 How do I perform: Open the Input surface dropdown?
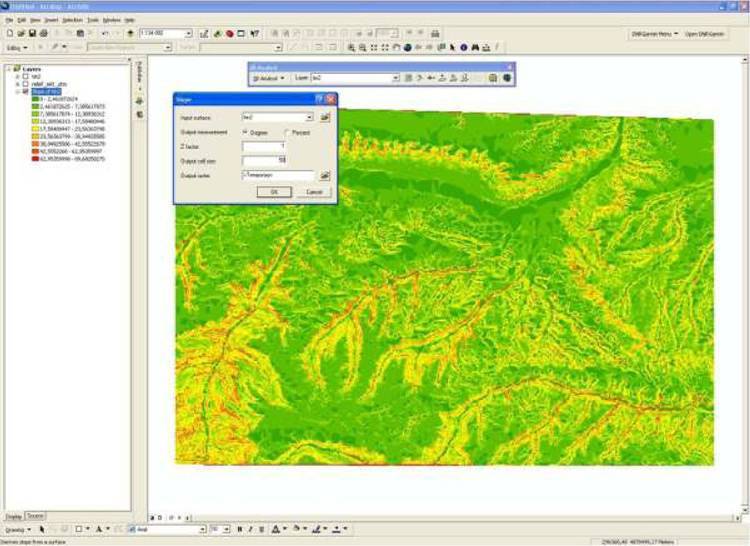tap(309, 117)
